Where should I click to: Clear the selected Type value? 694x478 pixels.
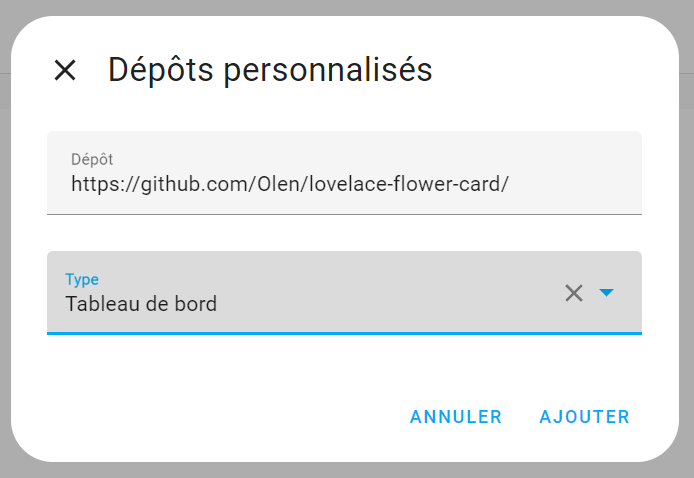click(x=574, y=293)
